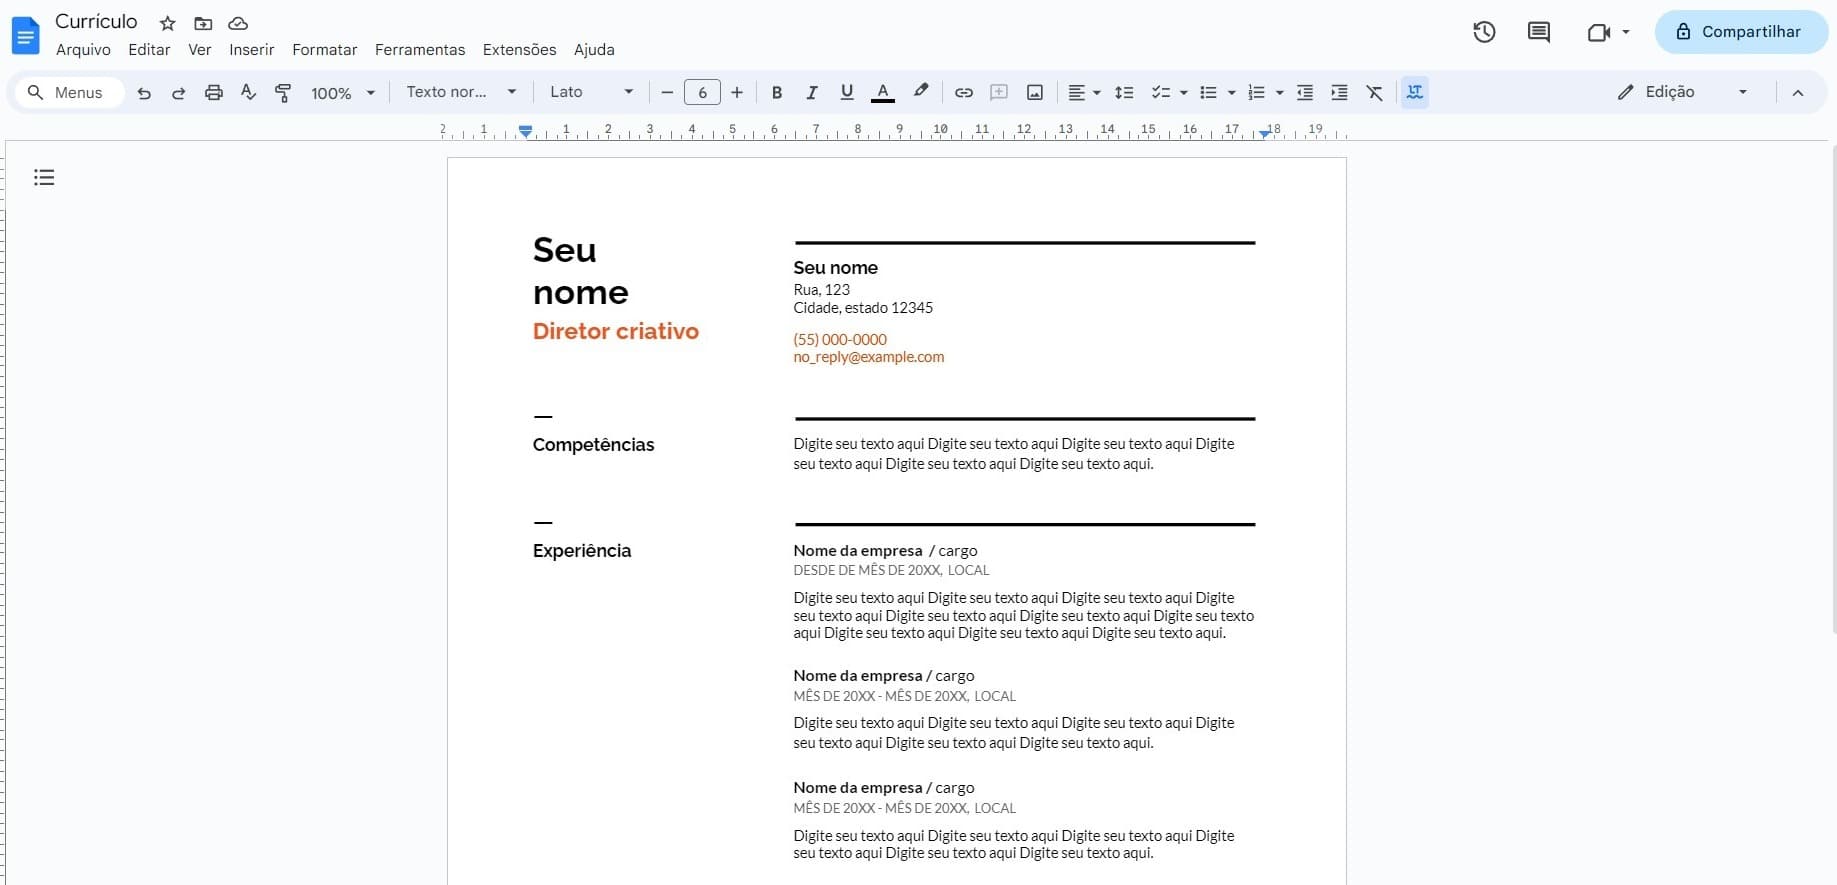Viewport: 1837px width, 885px height.
Task: Open version history clock icon
Action: (1484, 32)
